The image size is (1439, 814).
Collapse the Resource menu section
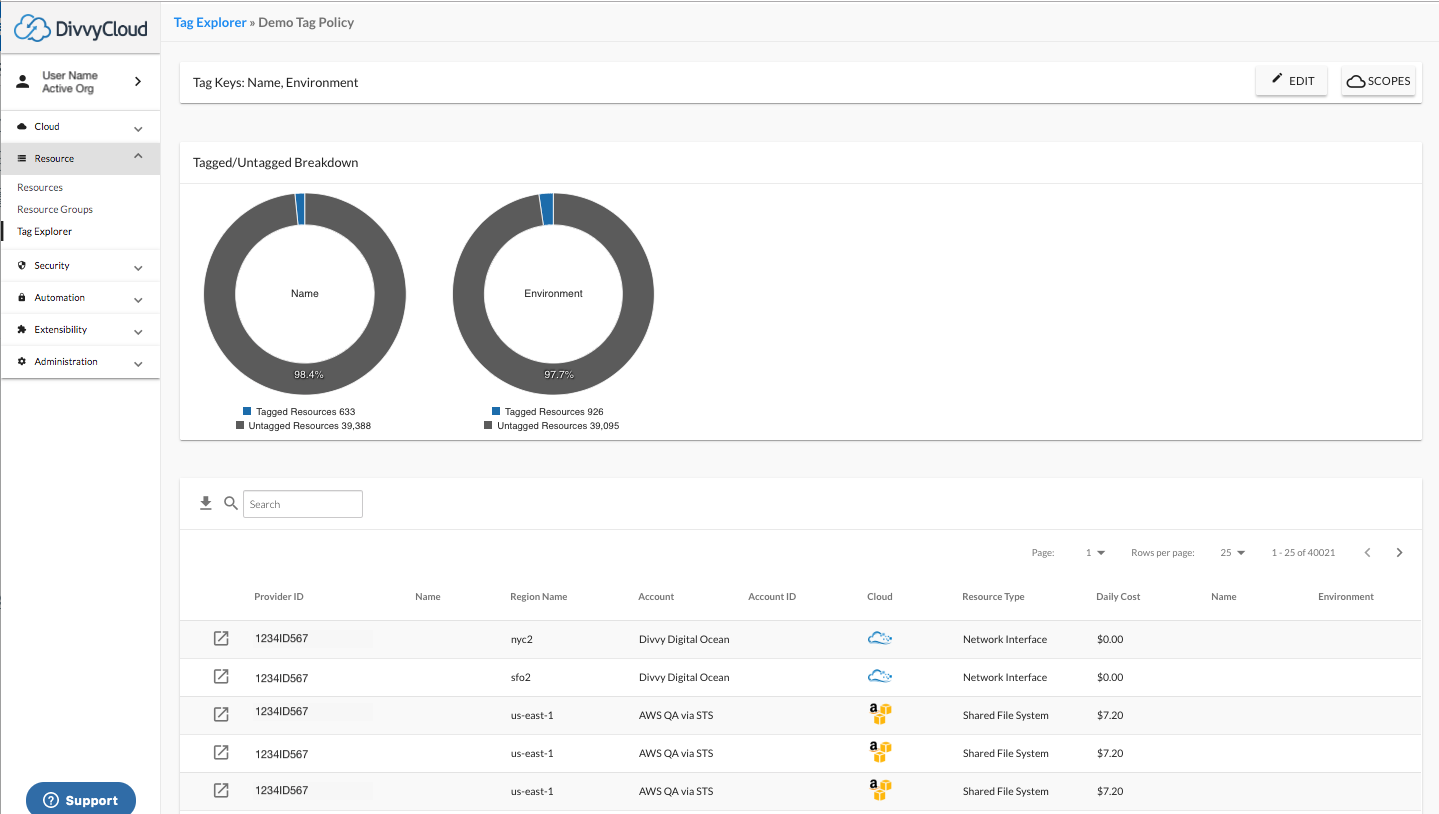tap(138, 157)
